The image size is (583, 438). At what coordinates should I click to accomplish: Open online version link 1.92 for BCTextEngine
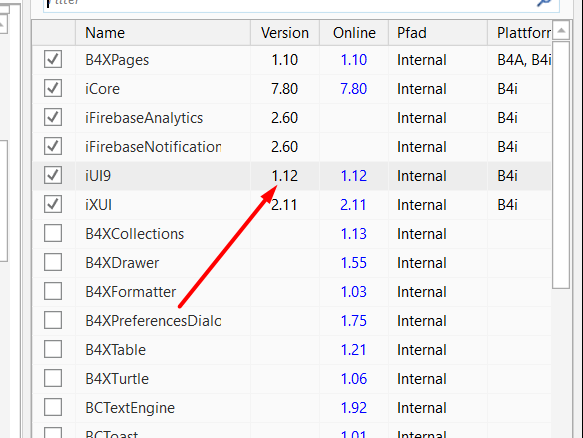(354, 408)
